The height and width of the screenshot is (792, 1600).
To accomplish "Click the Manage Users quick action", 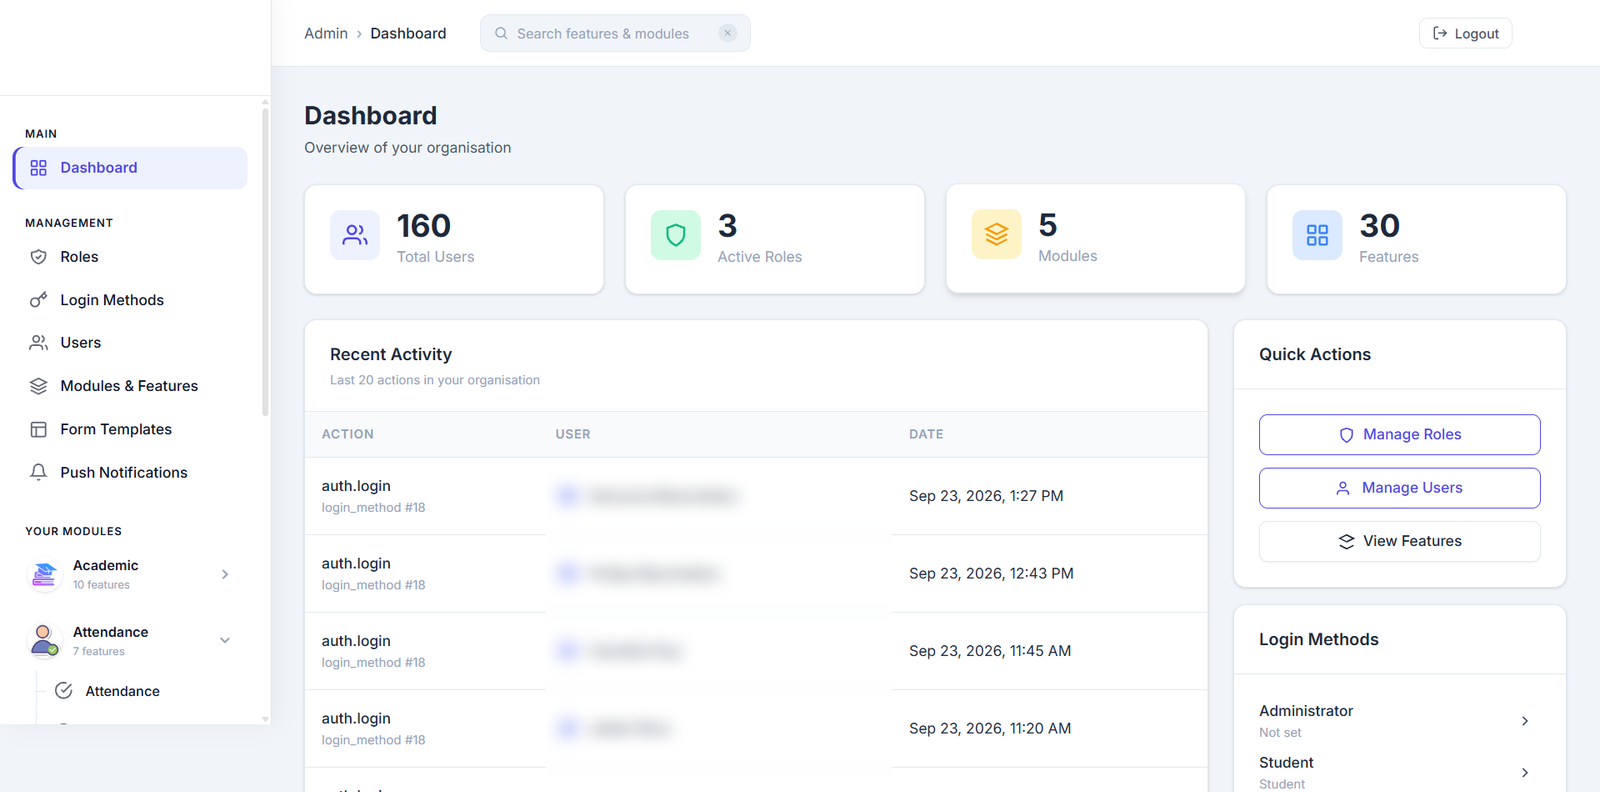I will coord(1400,488).
